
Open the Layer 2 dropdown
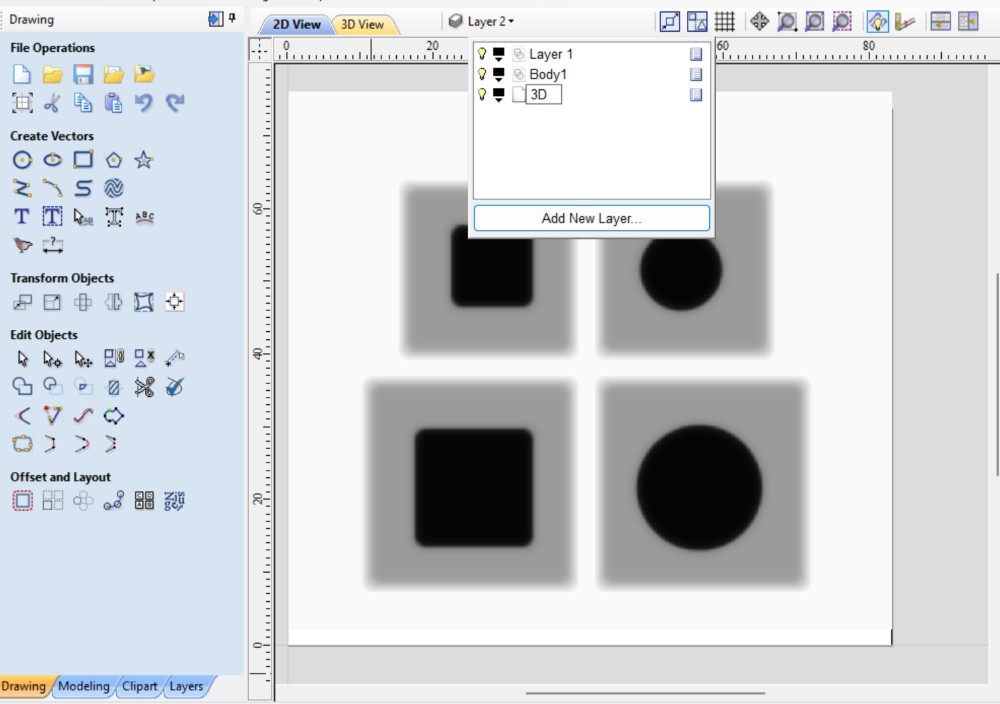[x=482, y=22]
